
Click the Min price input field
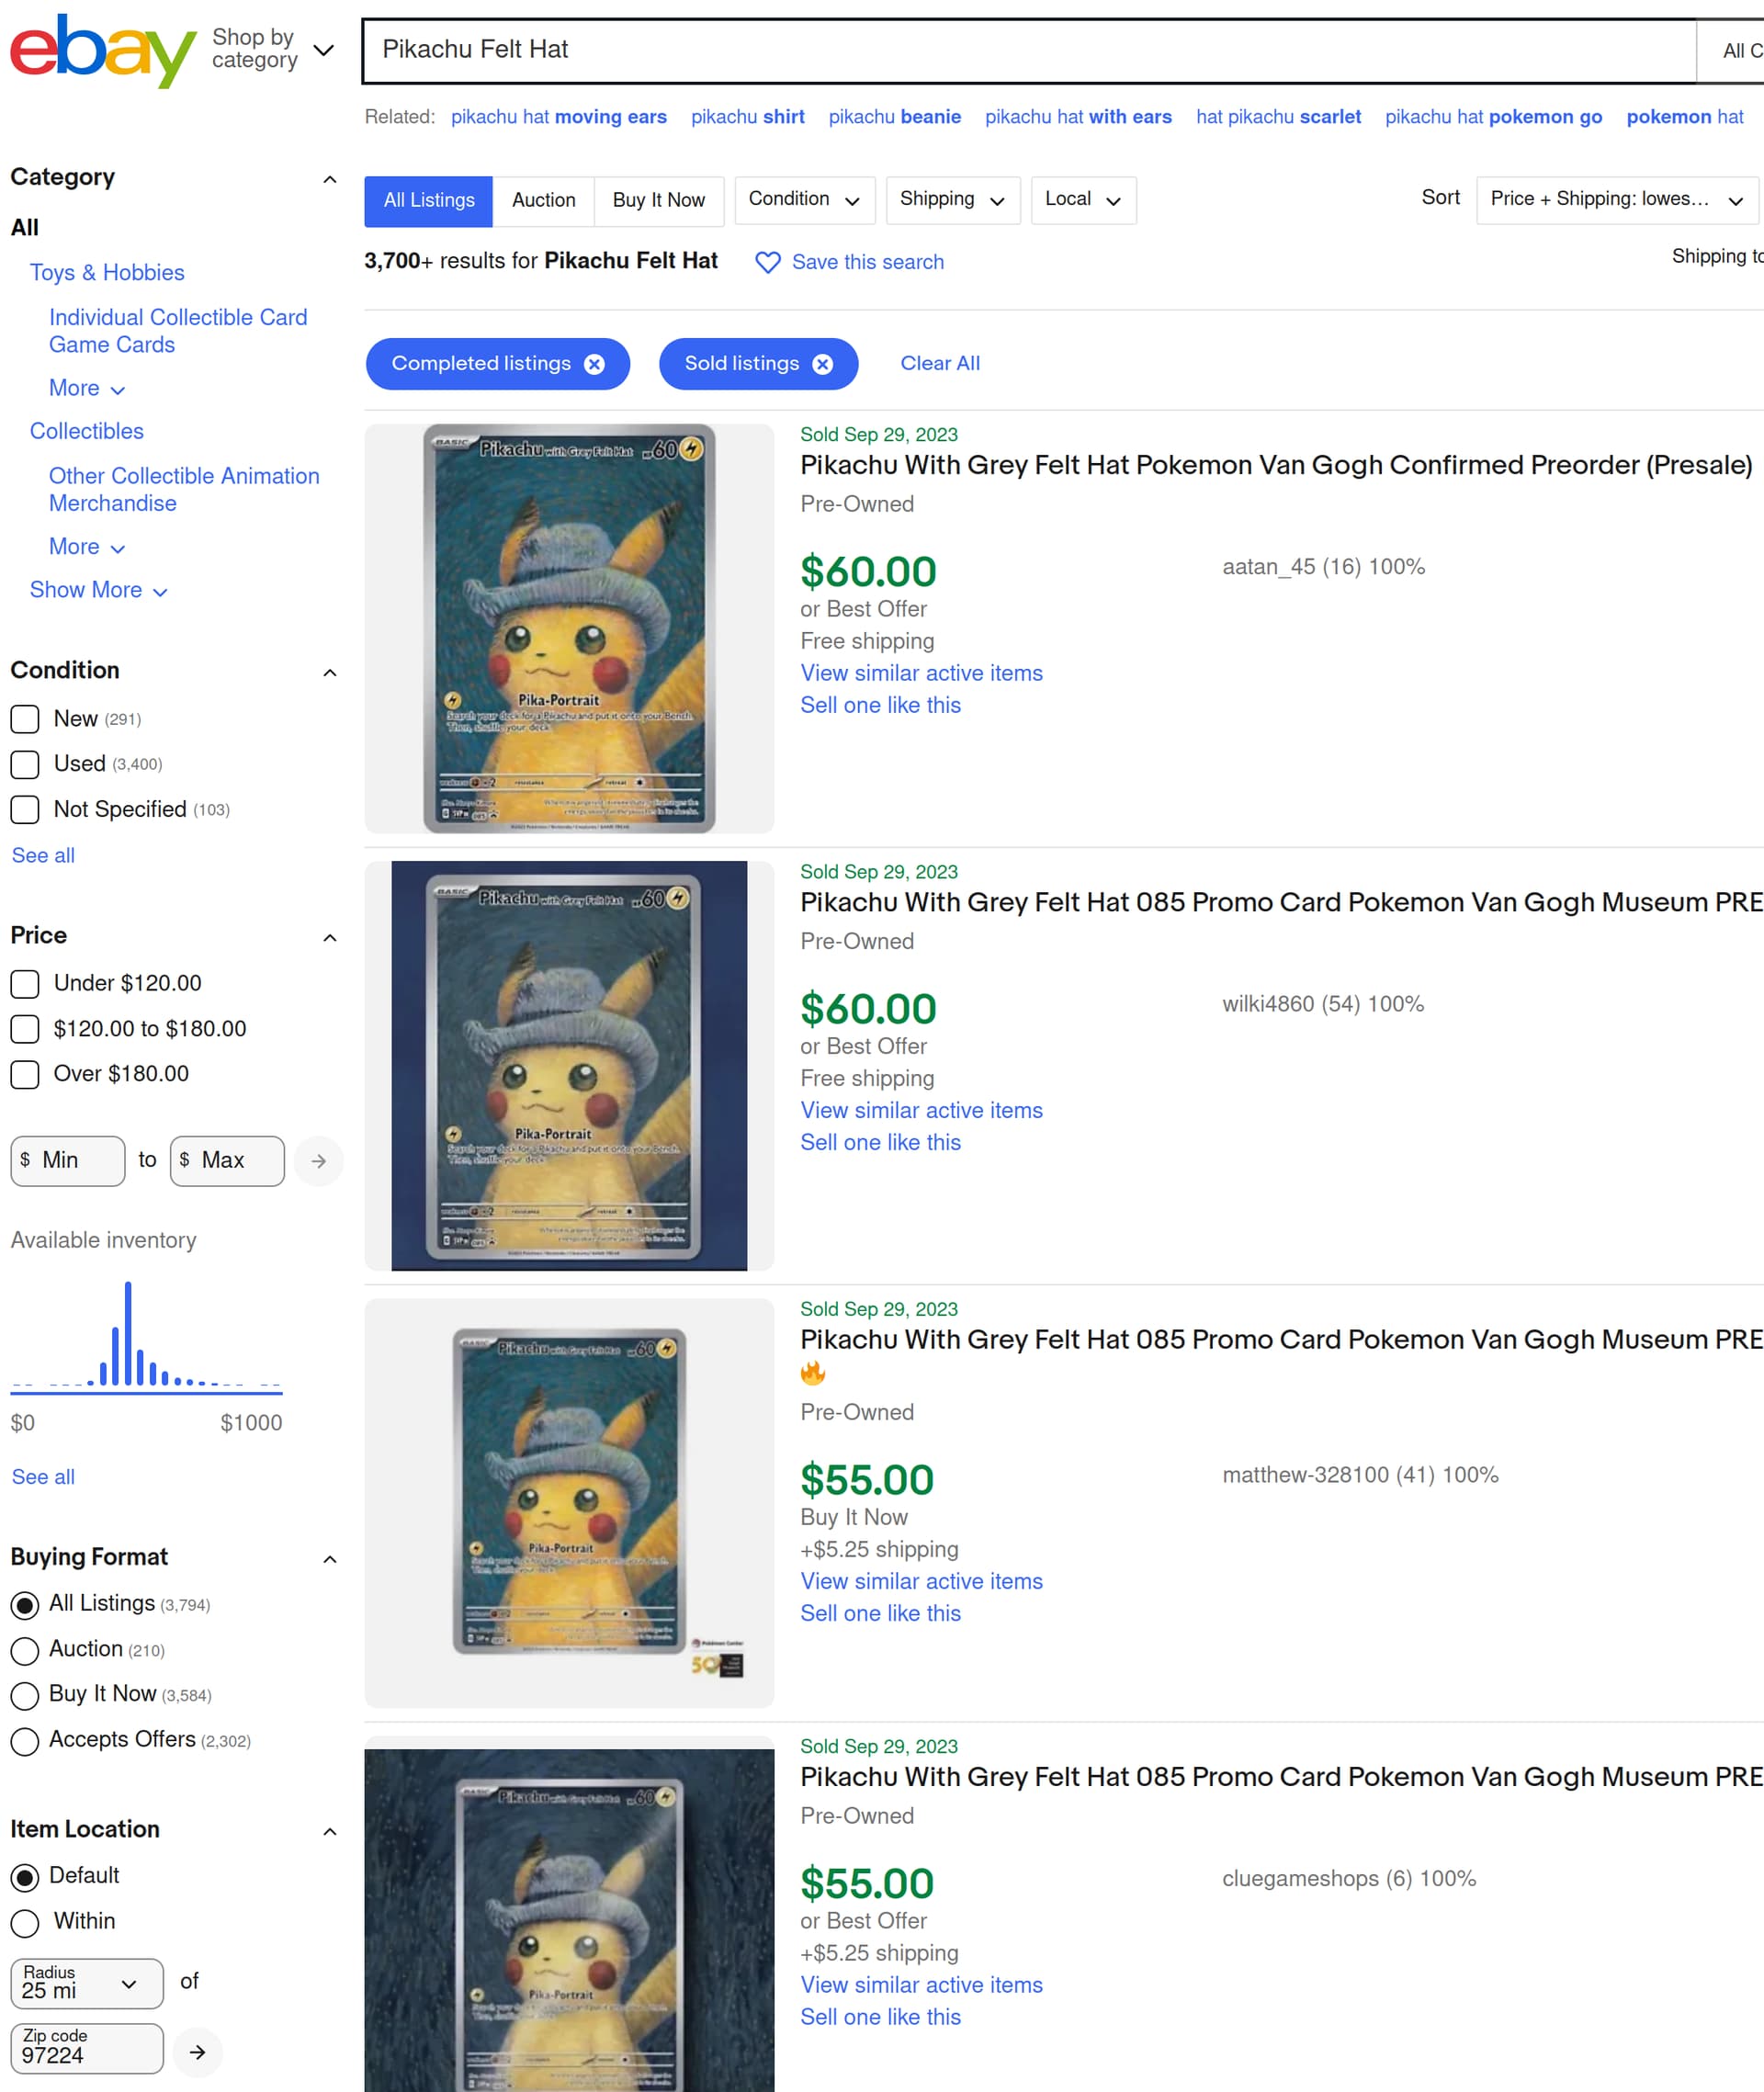[68, 1161]
